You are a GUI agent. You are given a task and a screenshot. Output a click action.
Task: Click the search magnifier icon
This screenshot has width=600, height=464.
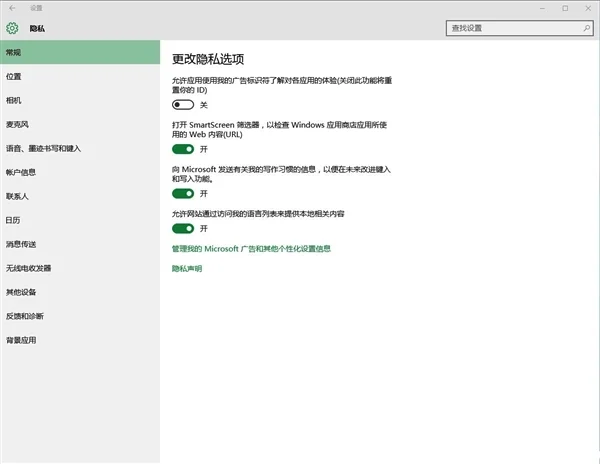click(x=586, y=28)
